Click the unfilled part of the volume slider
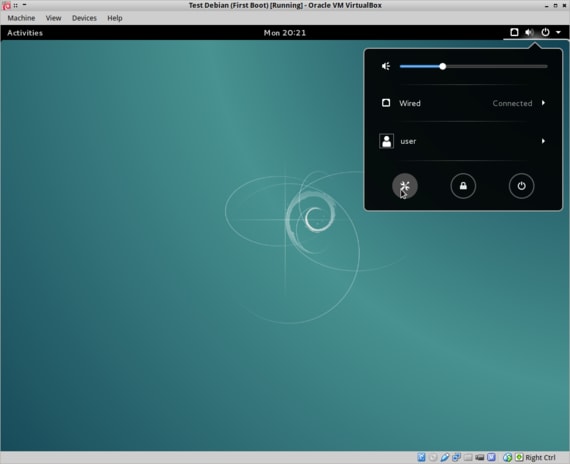 pyautogui.click(x=497, y=66)
